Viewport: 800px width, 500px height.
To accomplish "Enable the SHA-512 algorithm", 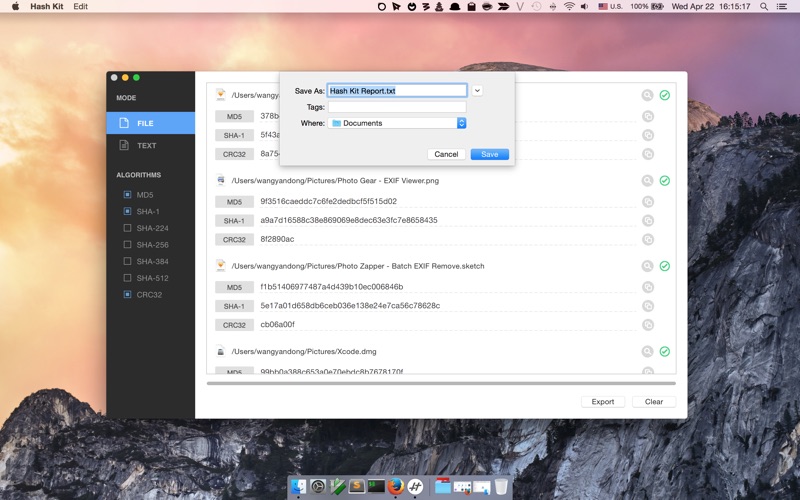I will [x=128, y=278].
